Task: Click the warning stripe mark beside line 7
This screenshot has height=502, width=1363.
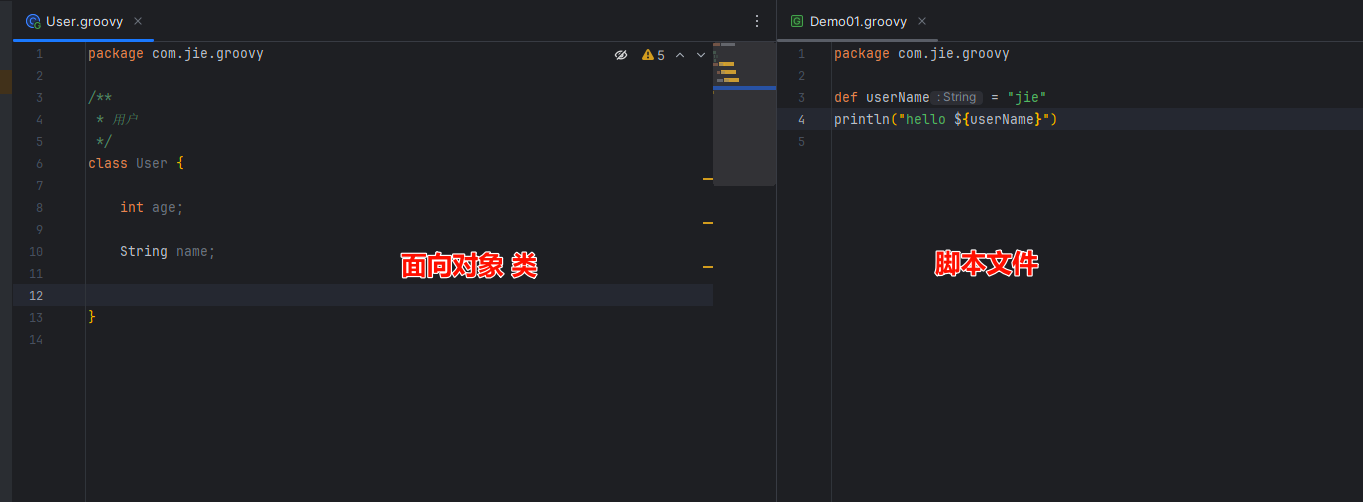Action: [x=708, y=179]
